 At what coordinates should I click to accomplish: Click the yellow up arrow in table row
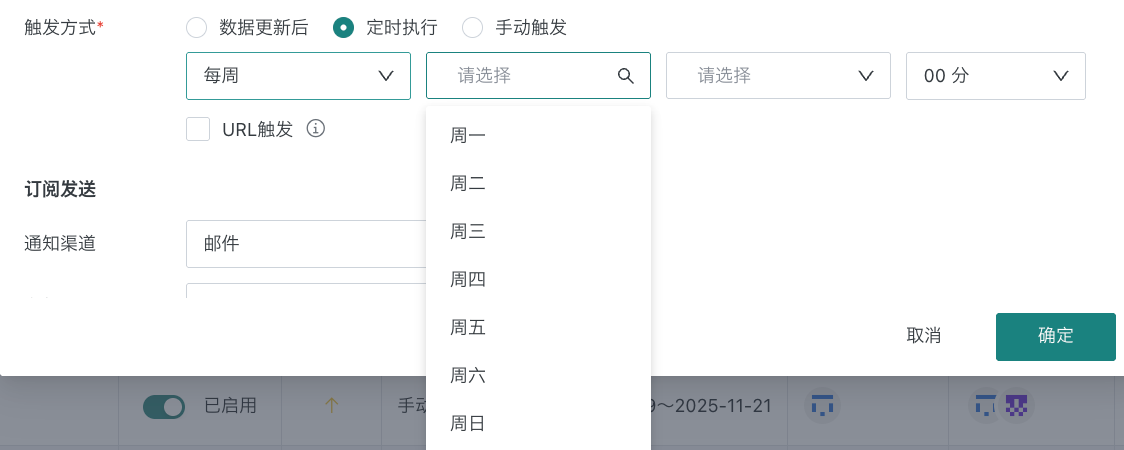click(331, 406)
